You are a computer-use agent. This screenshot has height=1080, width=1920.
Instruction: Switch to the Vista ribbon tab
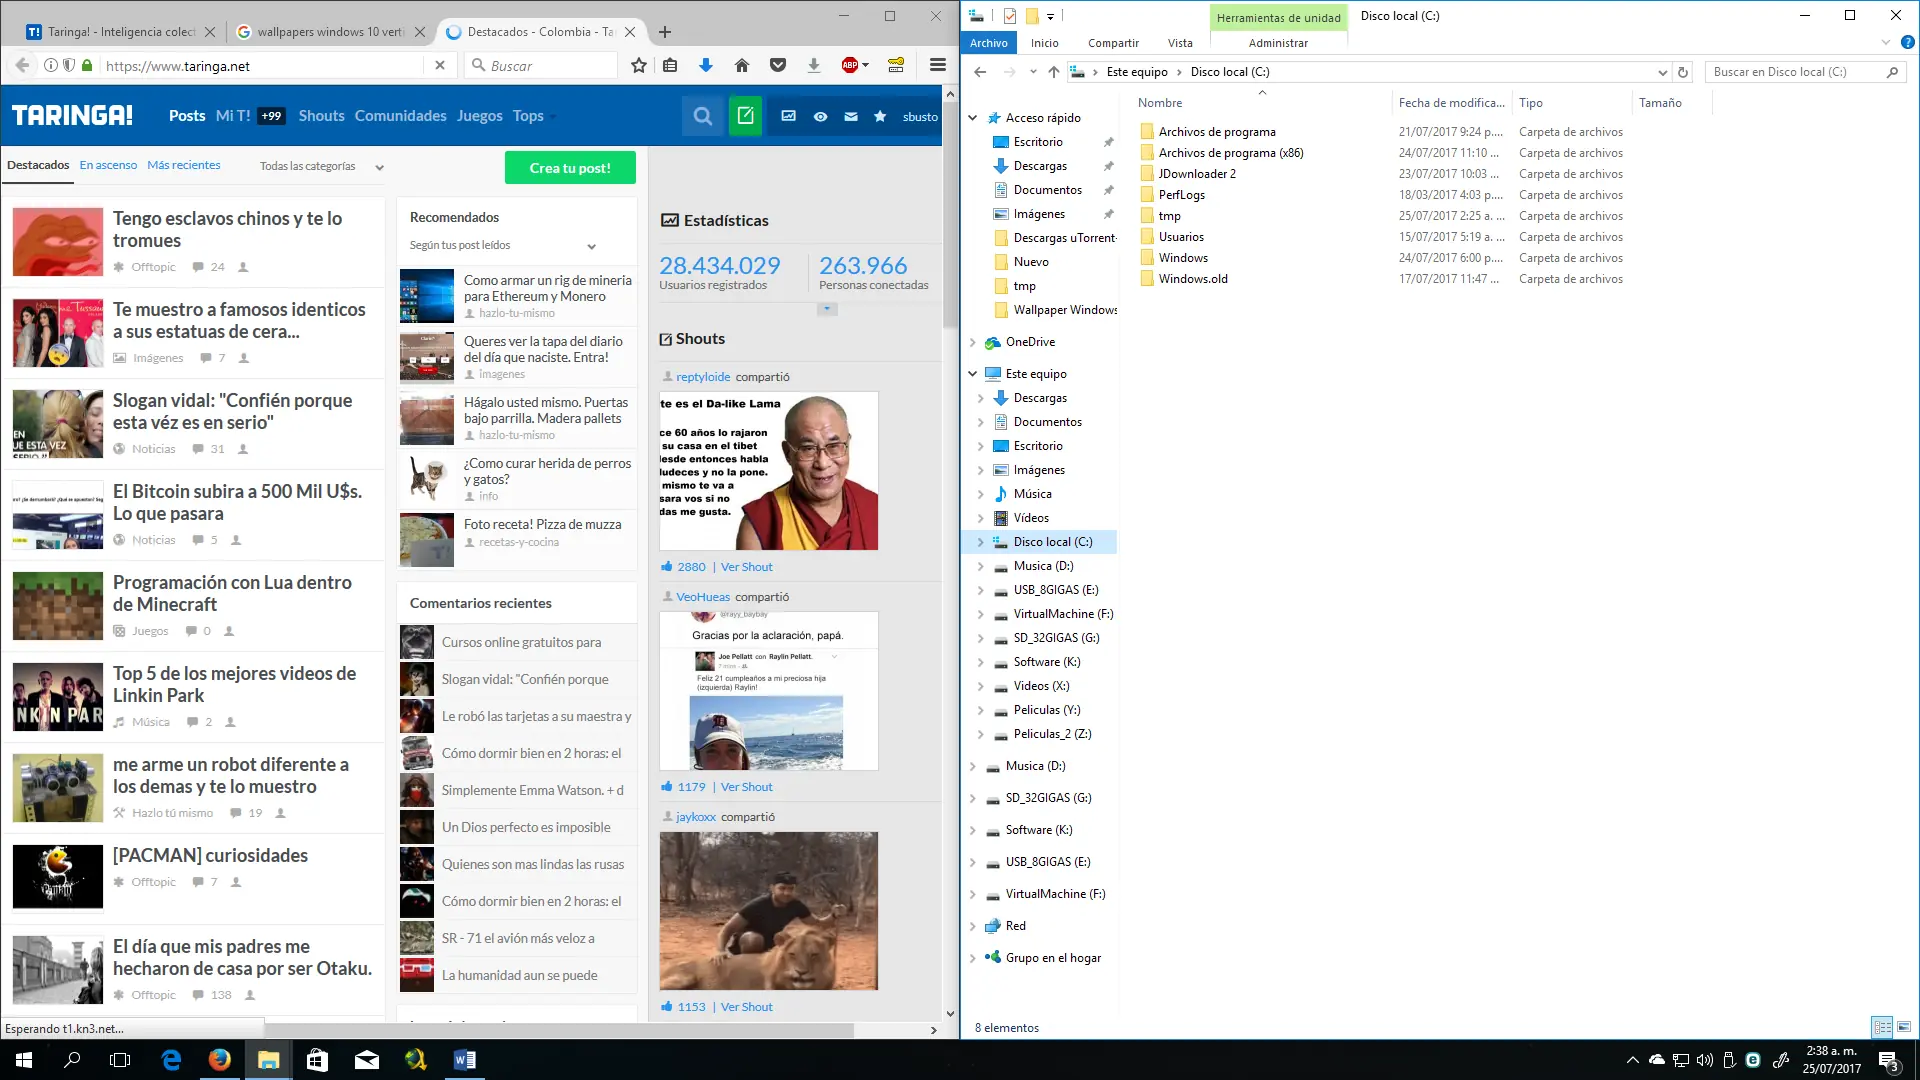coord(1180,43)
